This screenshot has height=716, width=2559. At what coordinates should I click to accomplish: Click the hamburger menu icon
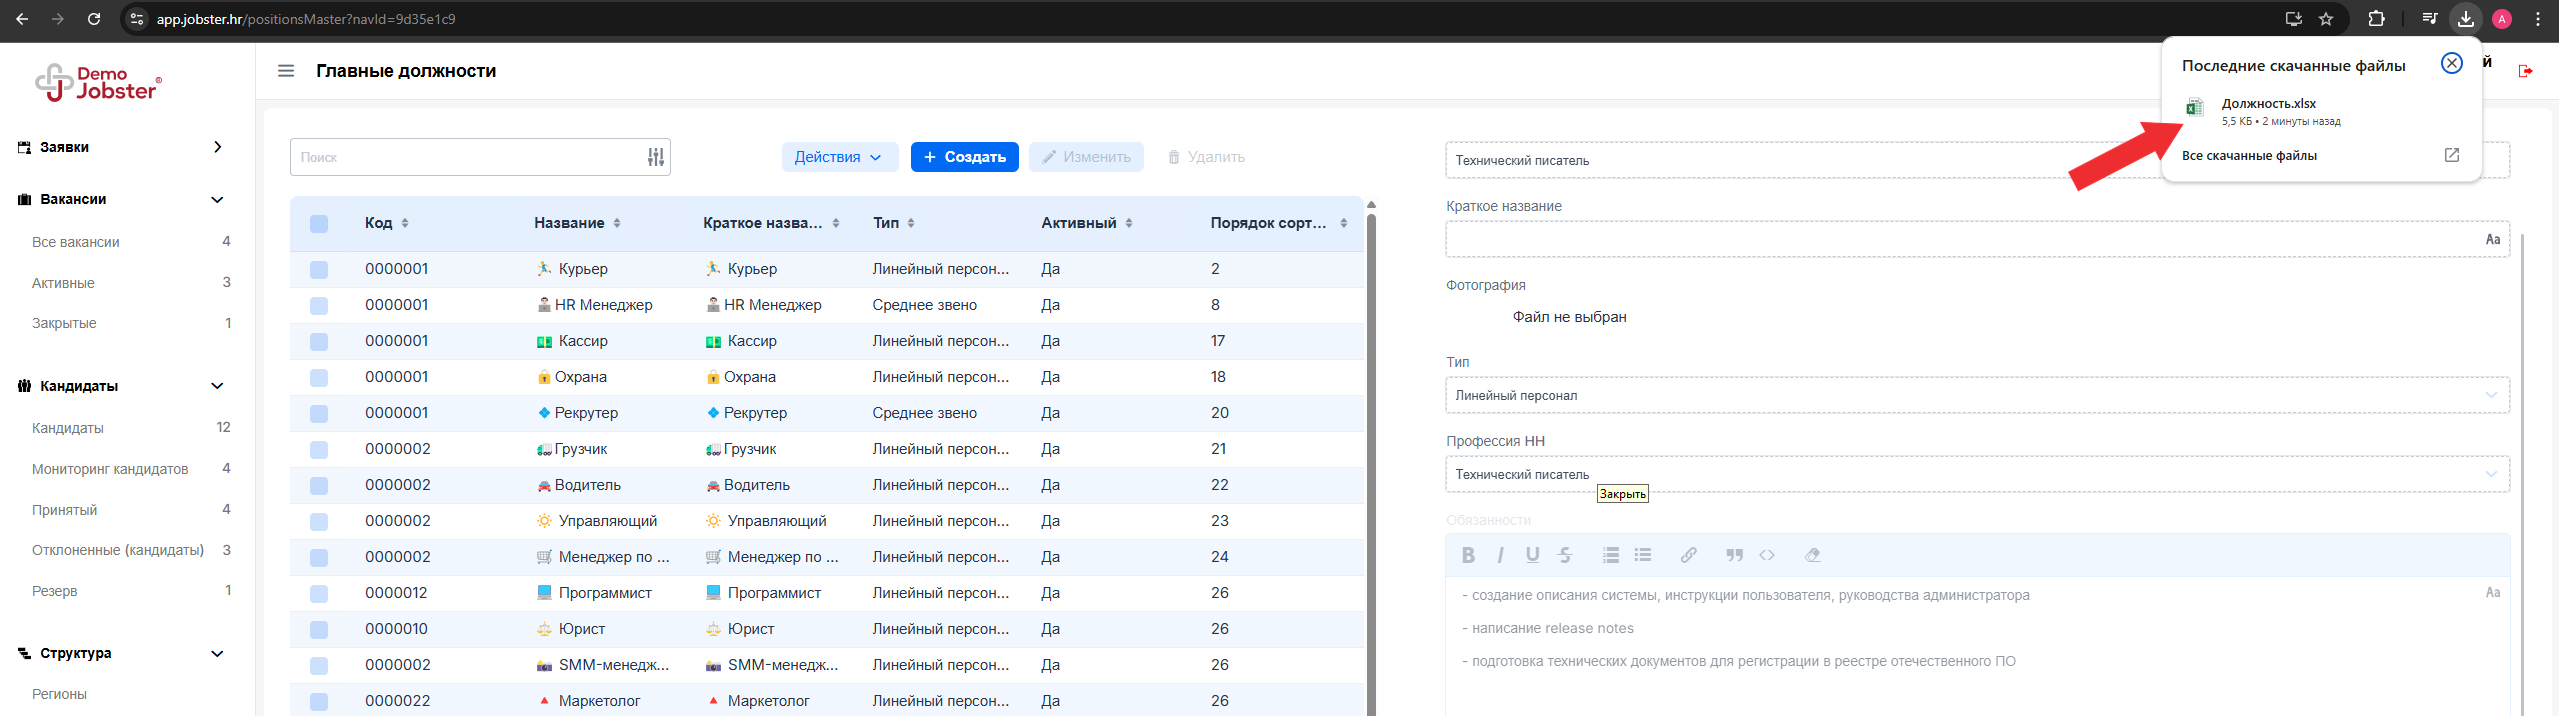[286, 71]
